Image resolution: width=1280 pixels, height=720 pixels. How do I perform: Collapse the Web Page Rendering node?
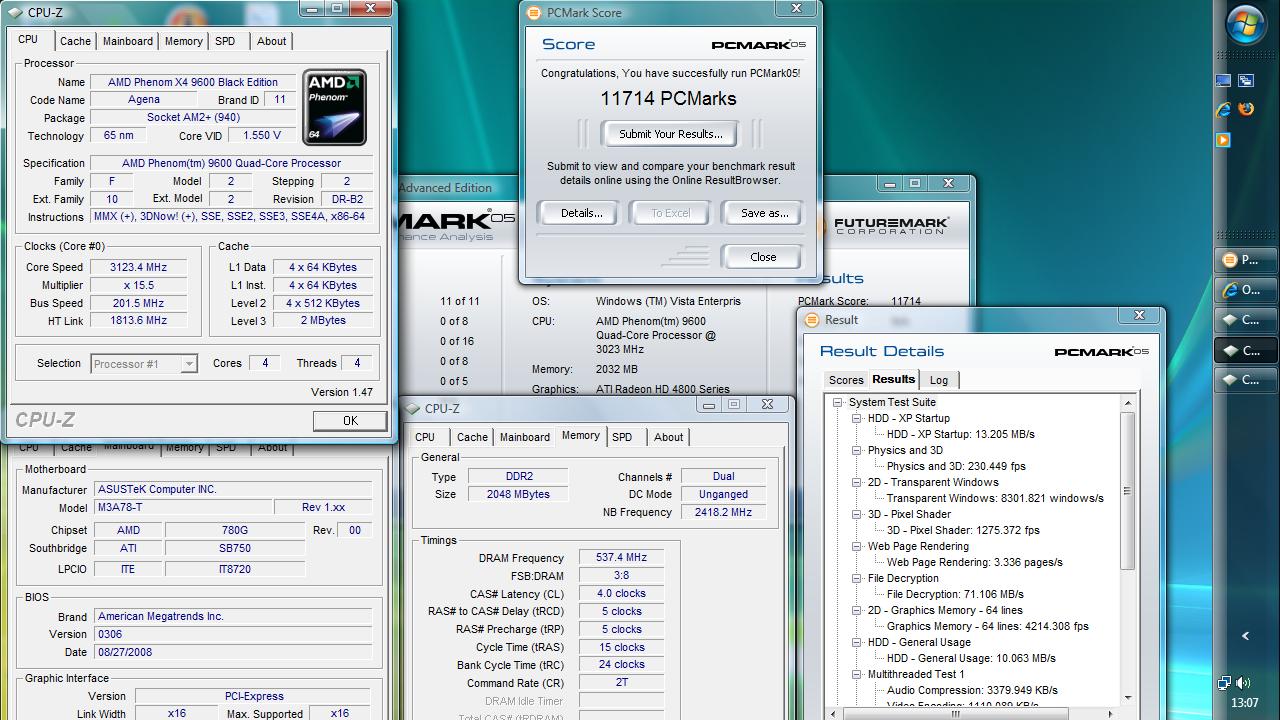click(x=857, y=546)
